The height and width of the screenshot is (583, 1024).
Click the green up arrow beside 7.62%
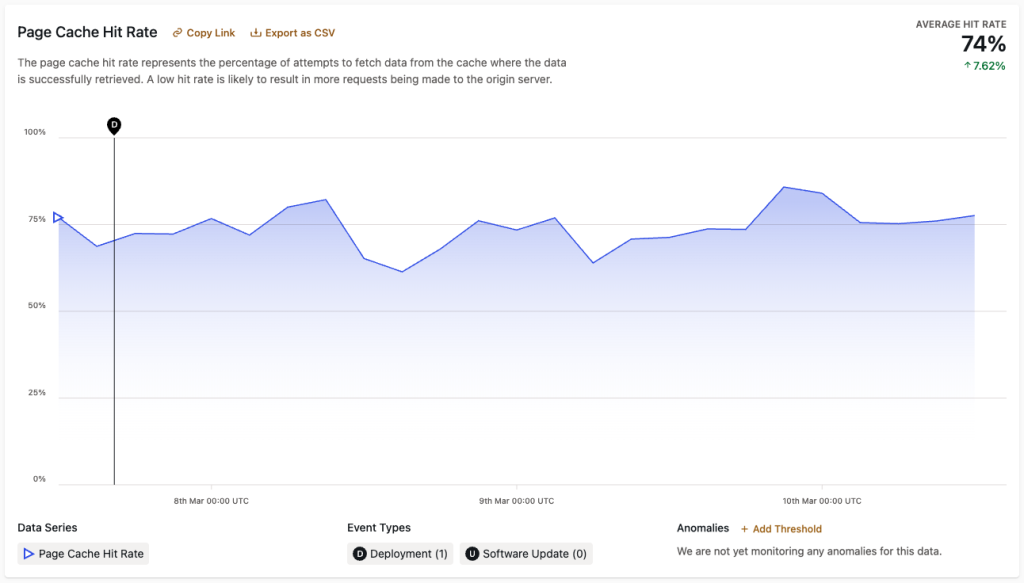[x=966, y=66]
